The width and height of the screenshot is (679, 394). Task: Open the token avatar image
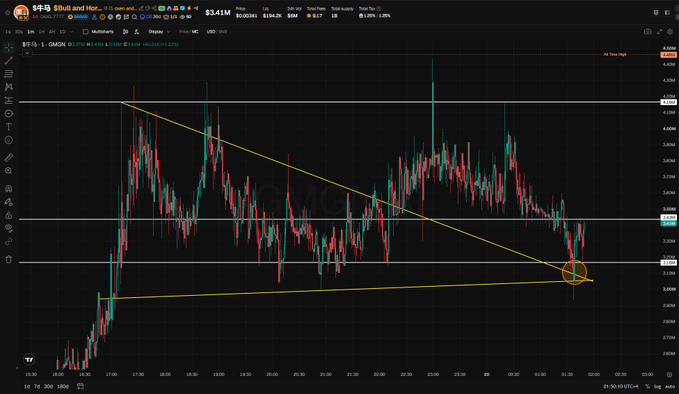click(21, 12)
